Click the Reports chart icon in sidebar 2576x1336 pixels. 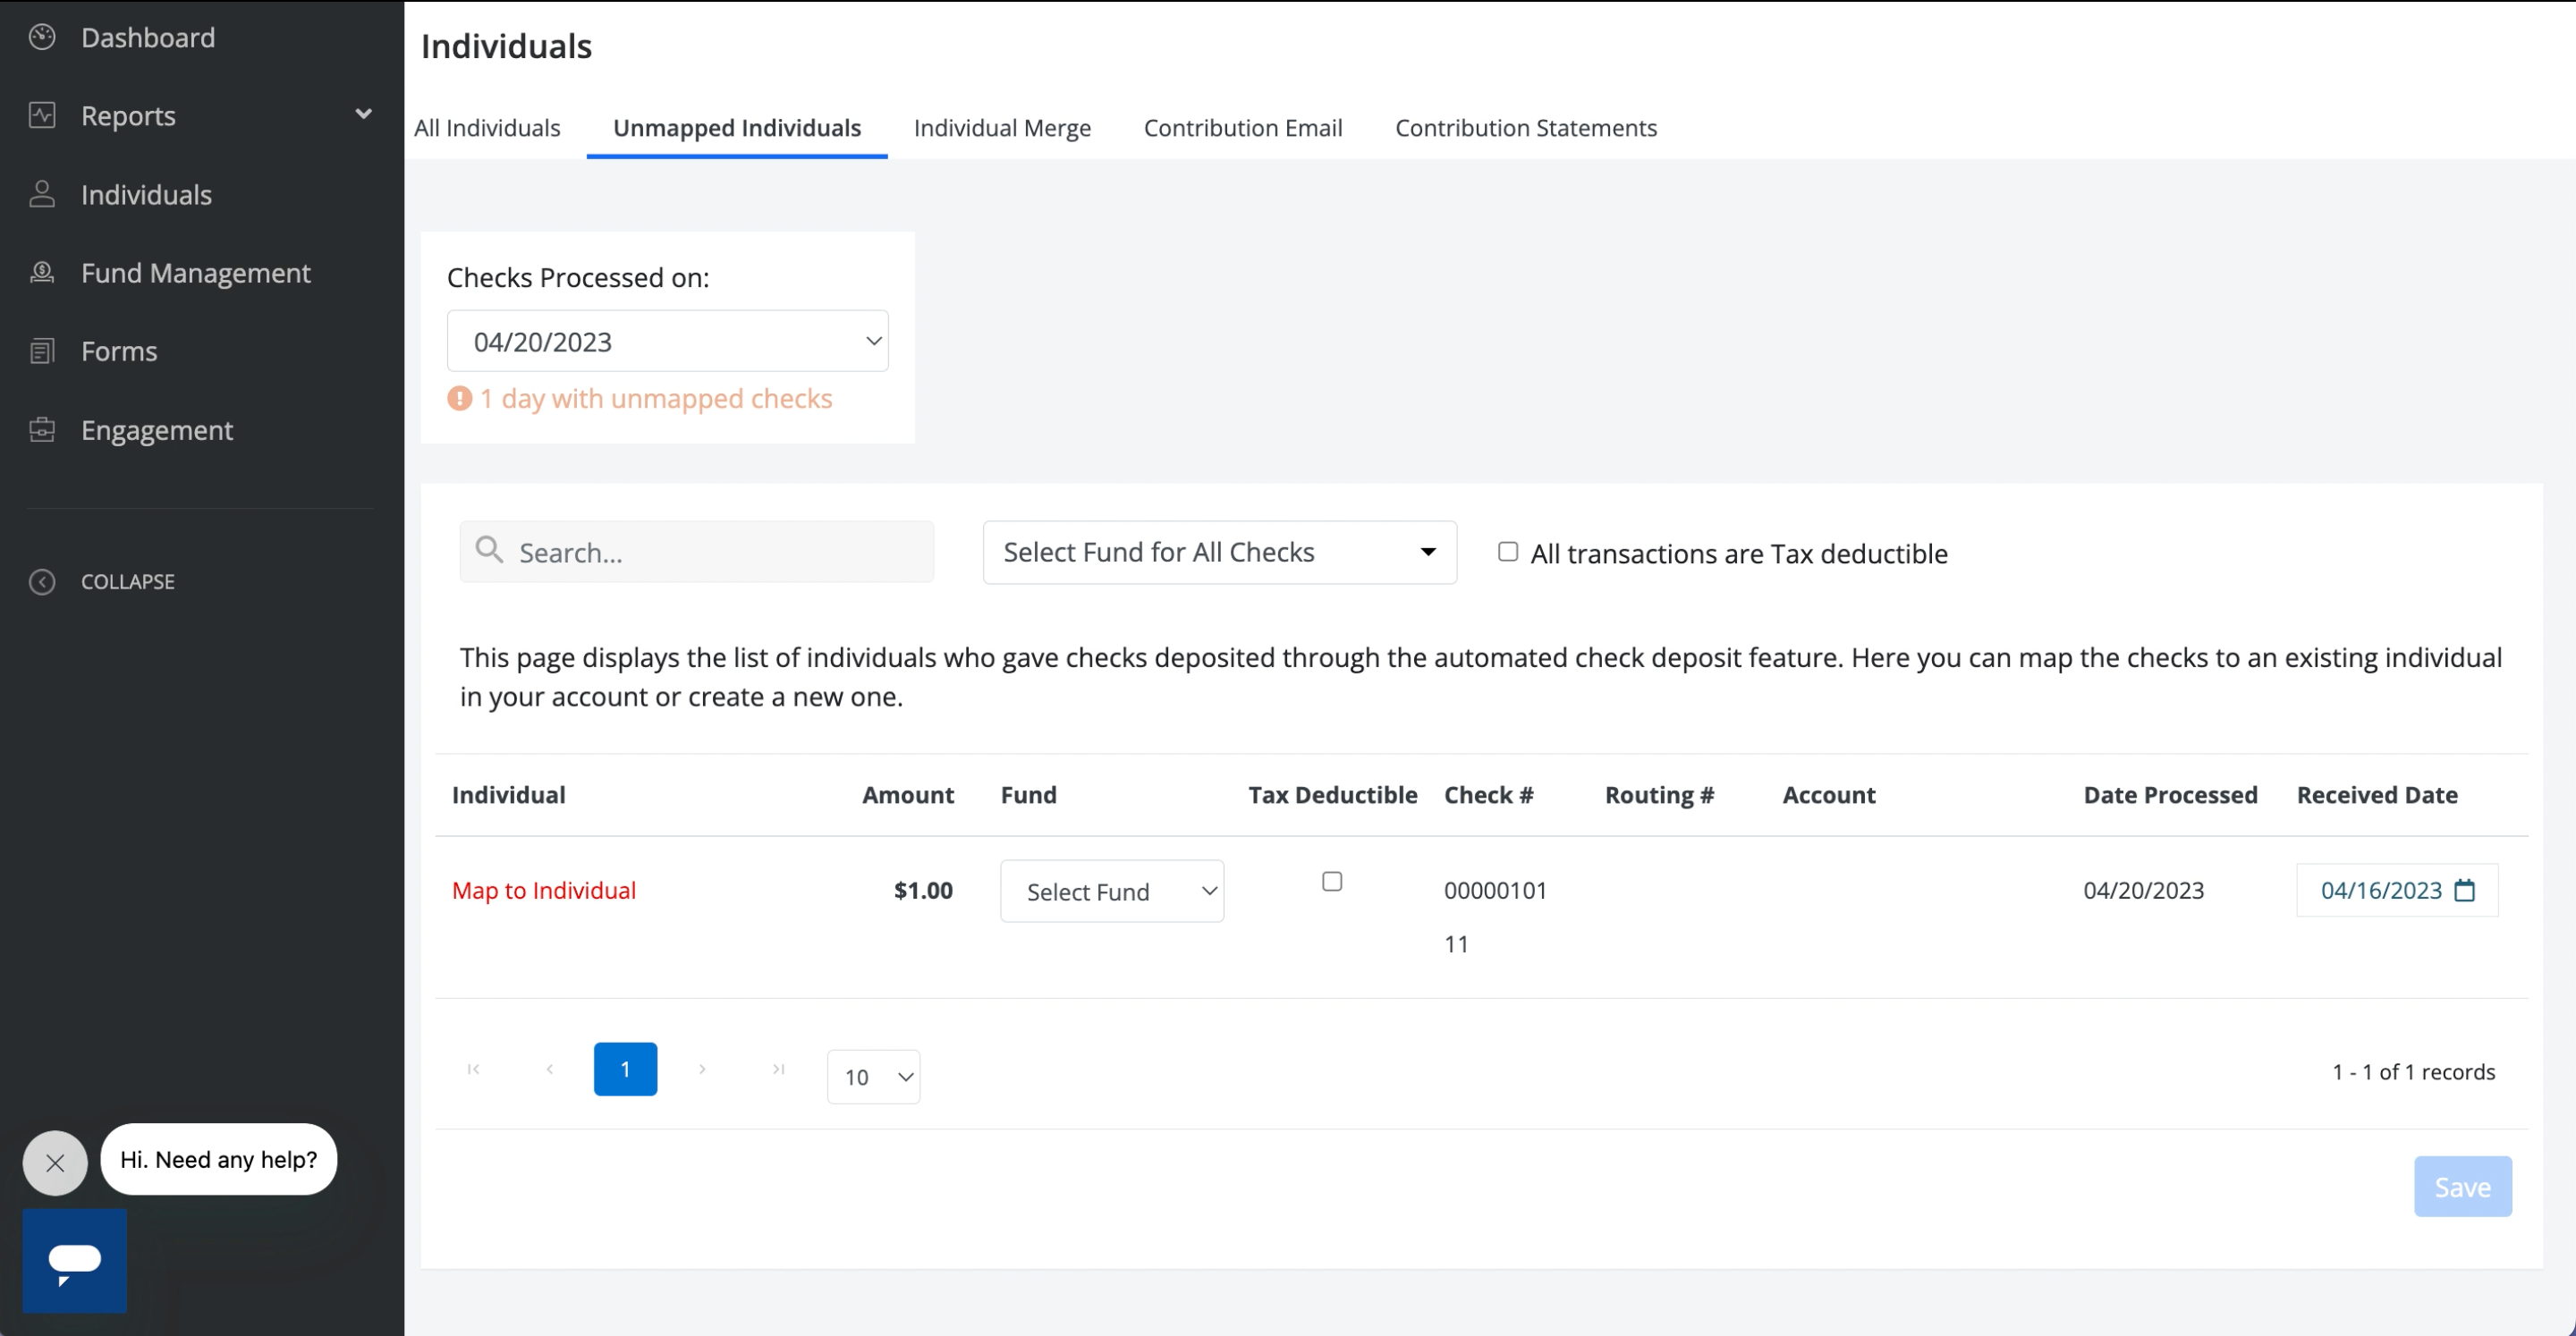click(42, 115)
